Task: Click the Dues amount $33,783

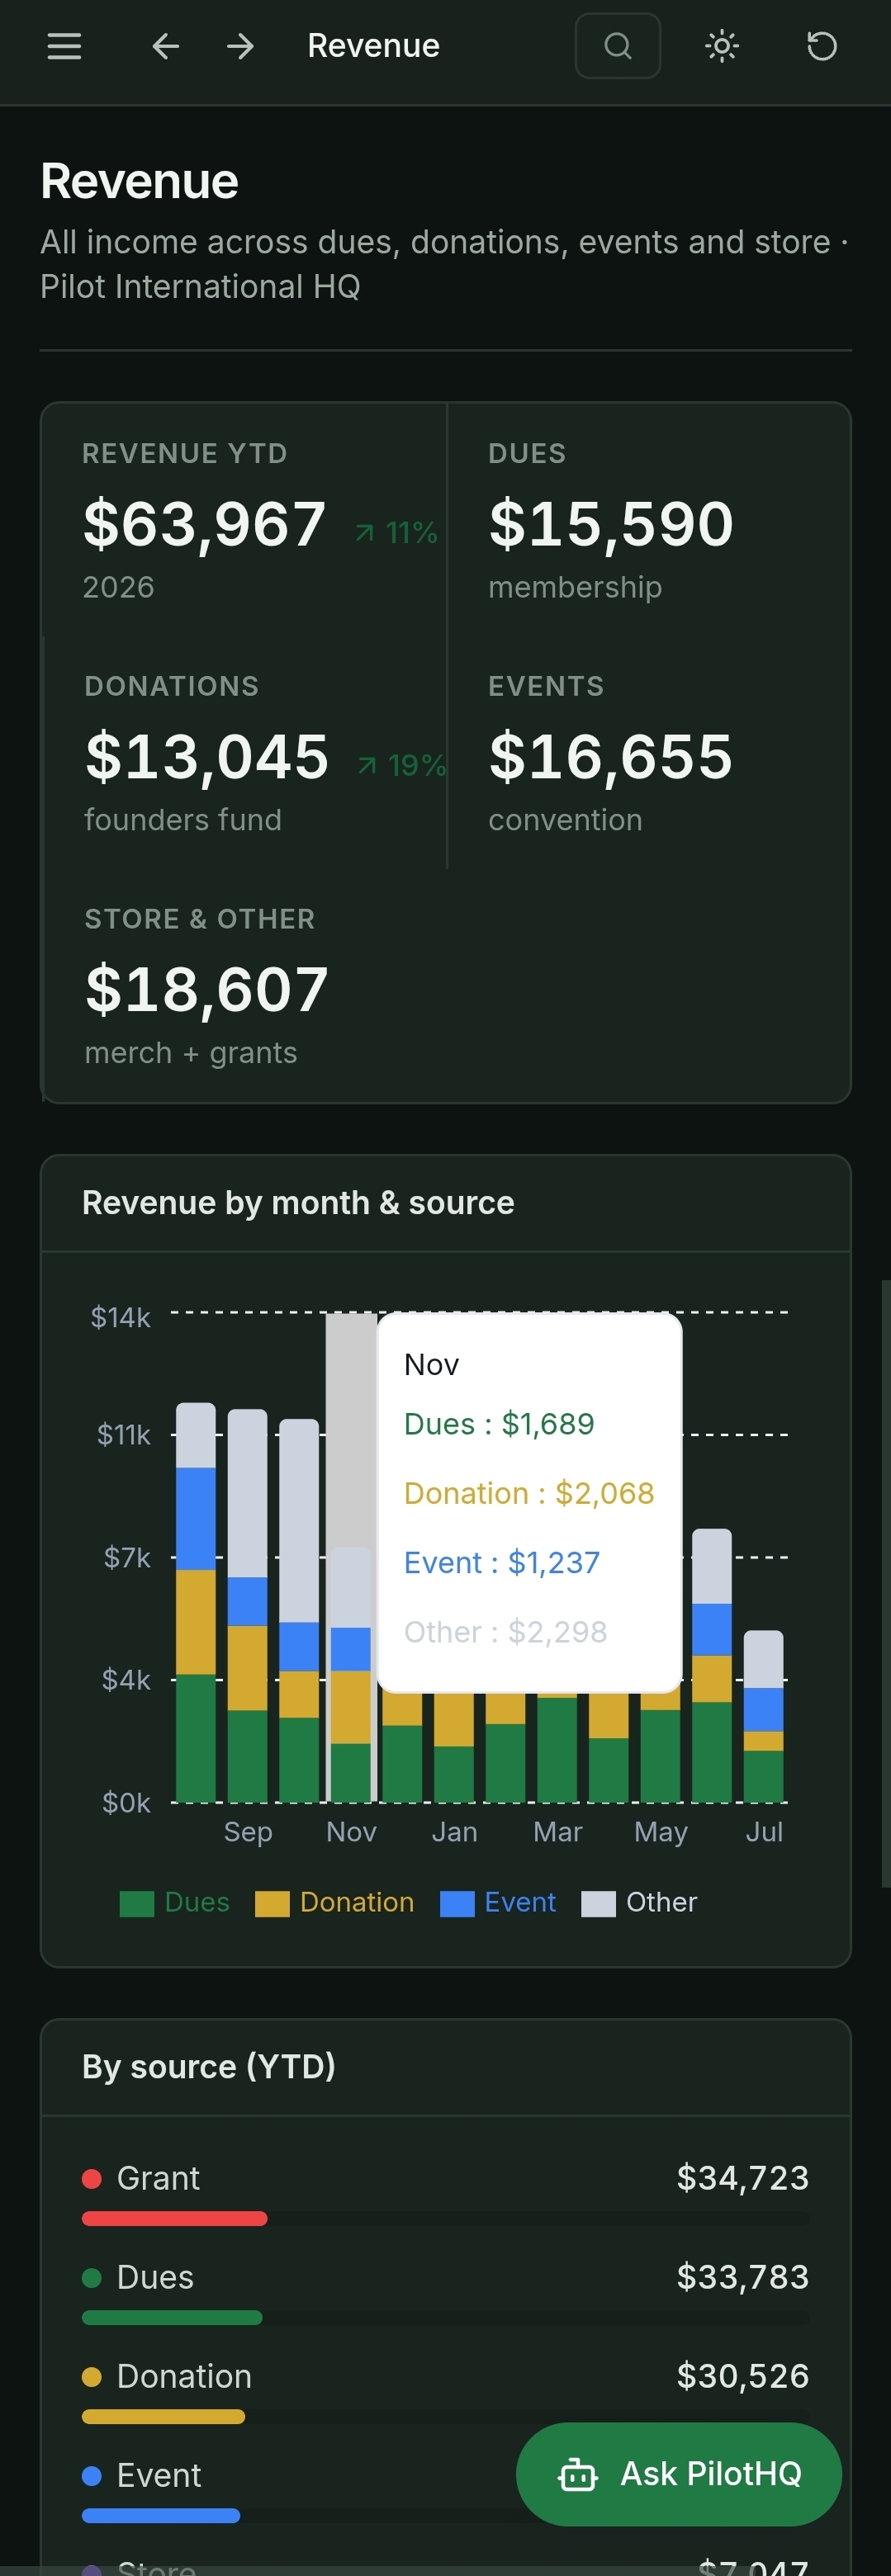Action: pyautogui.click(x=743, y=2277)
